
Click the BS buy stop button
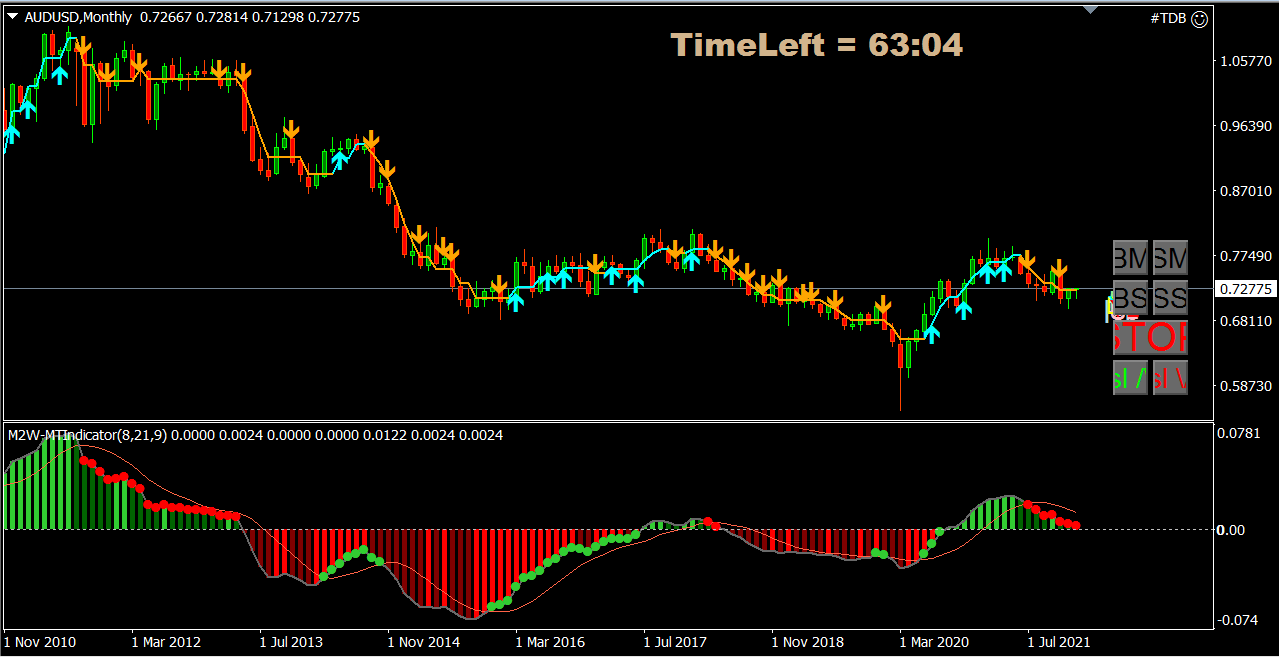pos(1129,298)
